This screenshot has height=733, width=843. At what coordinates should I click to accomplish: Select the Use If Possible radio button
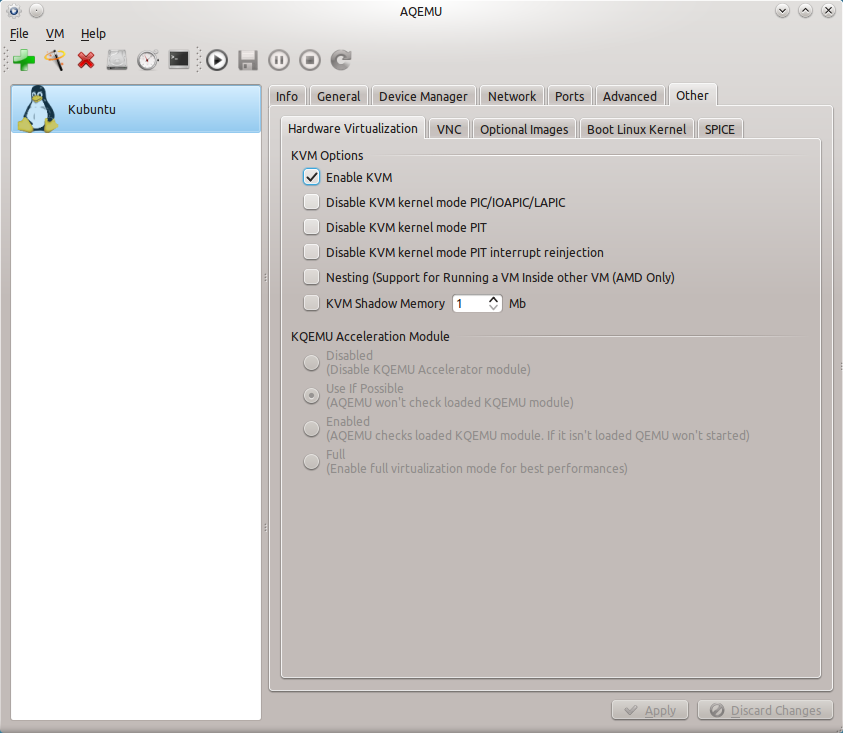(311, 395)
